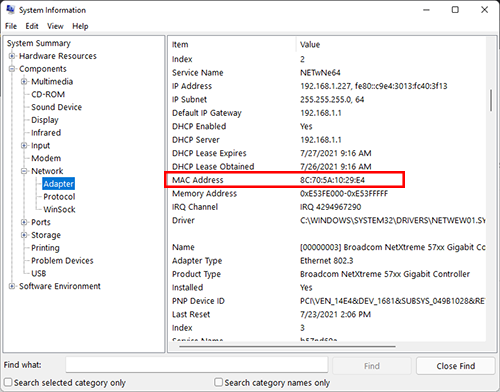Image resolution: width=500 pixels, height=392 pixels.
Task: Maximize the System Information window
Action: pos(455,10)
